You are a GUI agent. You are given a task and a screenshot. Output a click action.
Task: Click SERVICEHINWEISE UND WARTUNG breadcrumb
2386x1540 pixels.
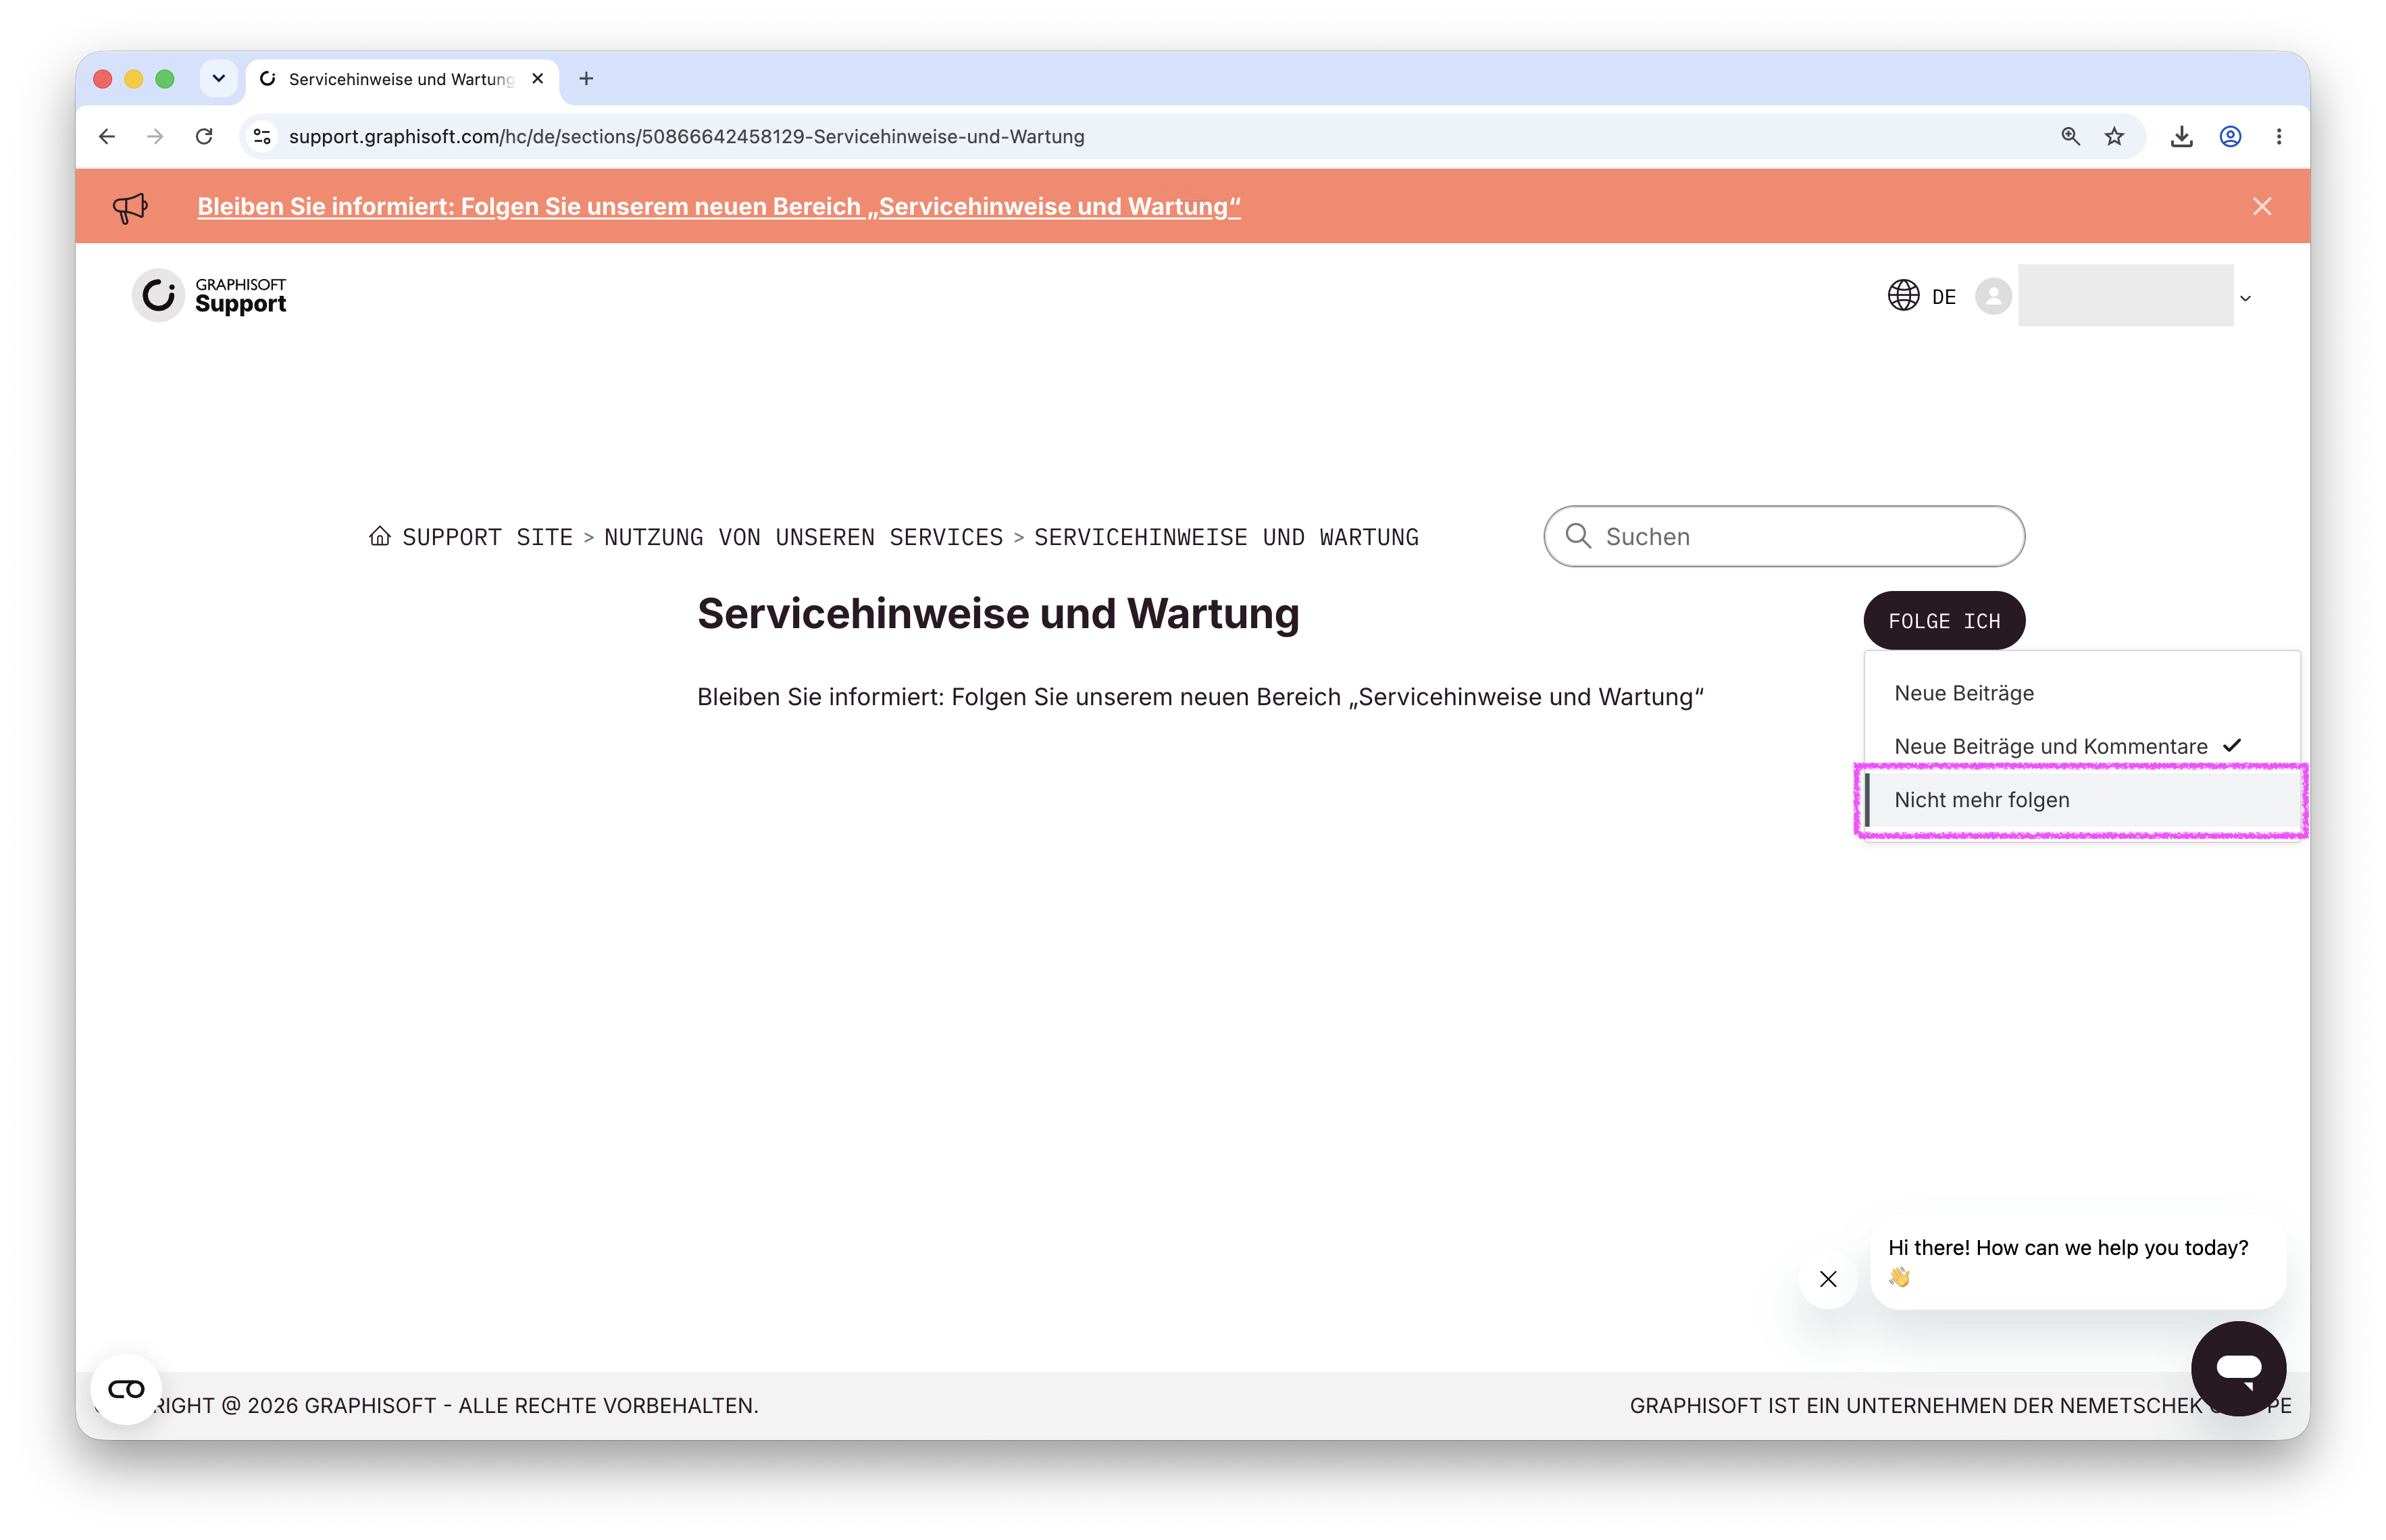click(1226, 537)
